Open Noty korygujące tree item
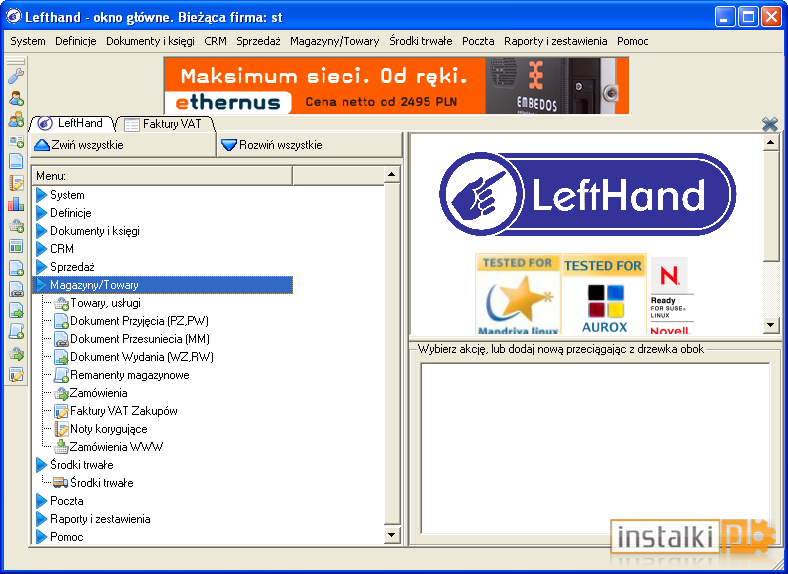This screenshot has height=574, width=788. (109, 429)
